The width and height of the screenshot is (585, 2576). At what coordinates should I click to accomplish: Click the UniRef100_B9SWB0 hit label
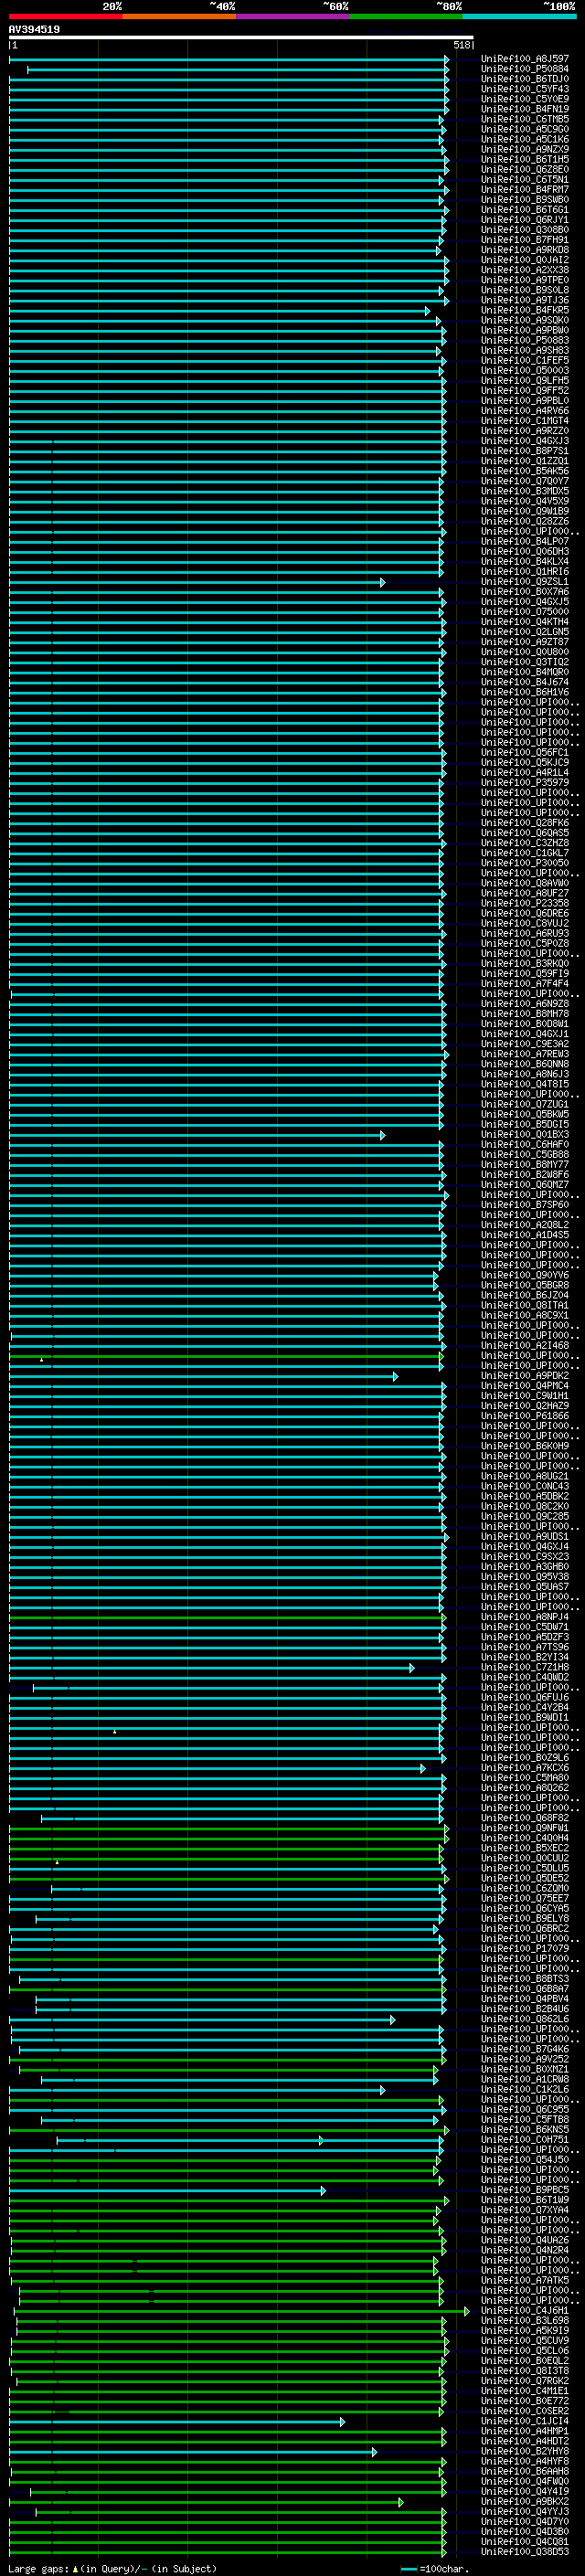tap(524, 199)
